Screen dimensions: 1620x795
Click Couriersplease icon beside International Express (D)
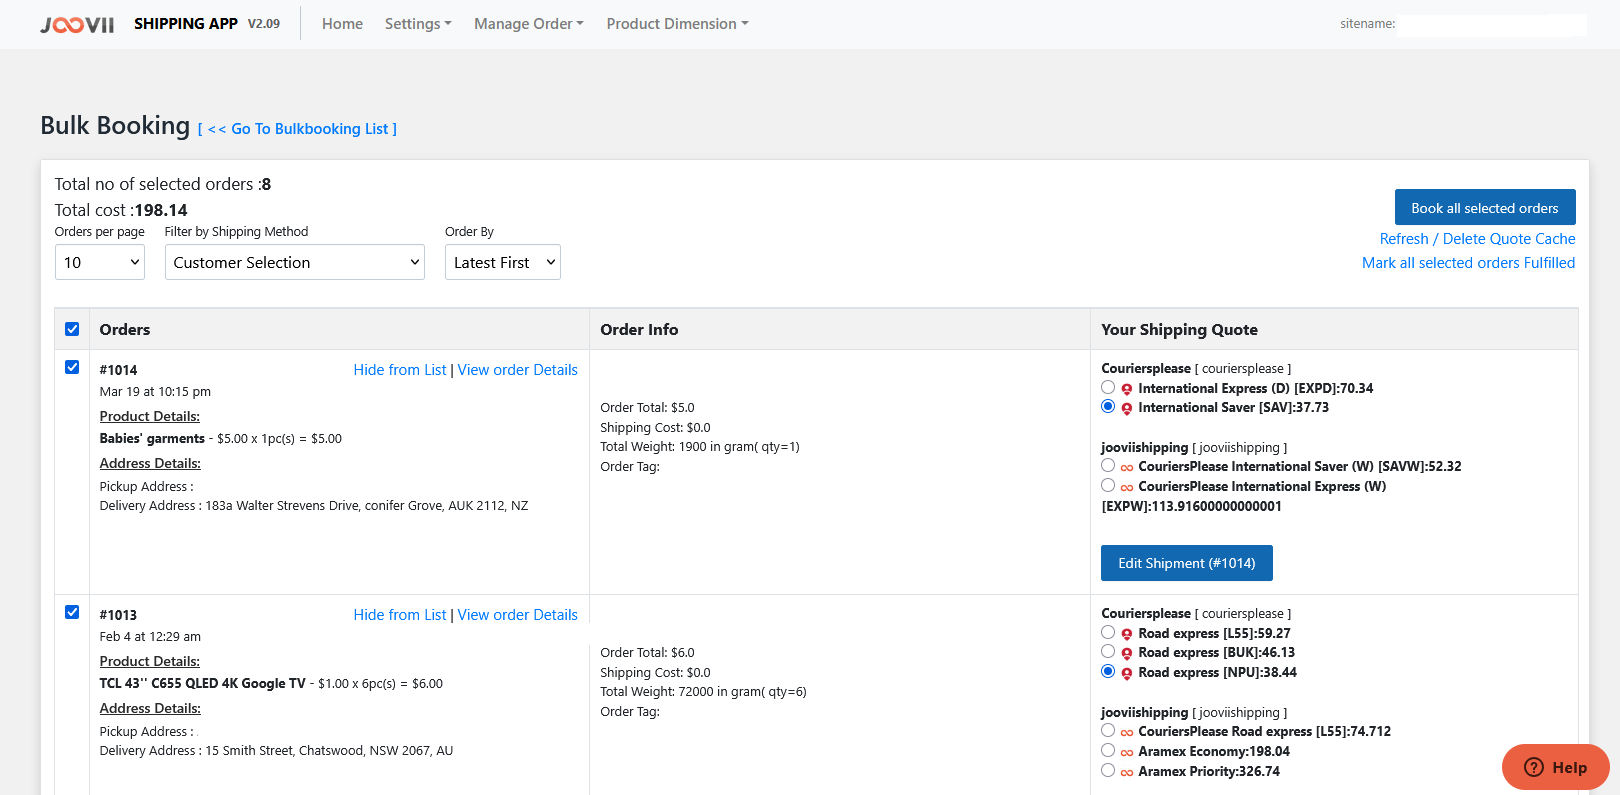1127,389
